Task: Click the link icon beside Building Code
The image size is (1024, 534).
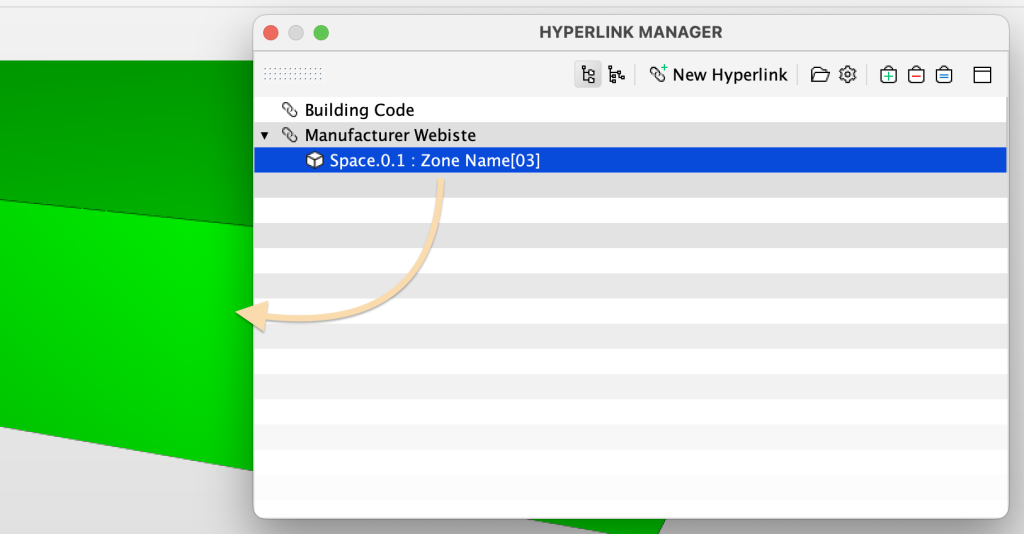Action: click(290, 110)
